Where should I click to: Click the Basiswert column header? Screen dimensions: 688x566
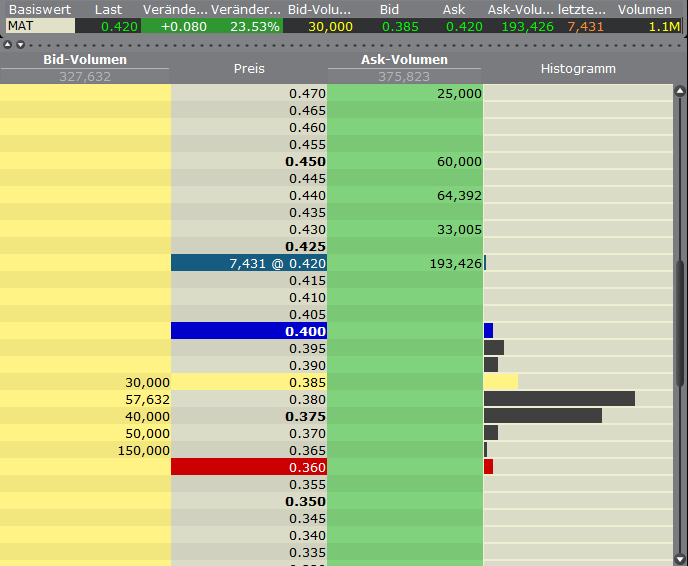39,9
